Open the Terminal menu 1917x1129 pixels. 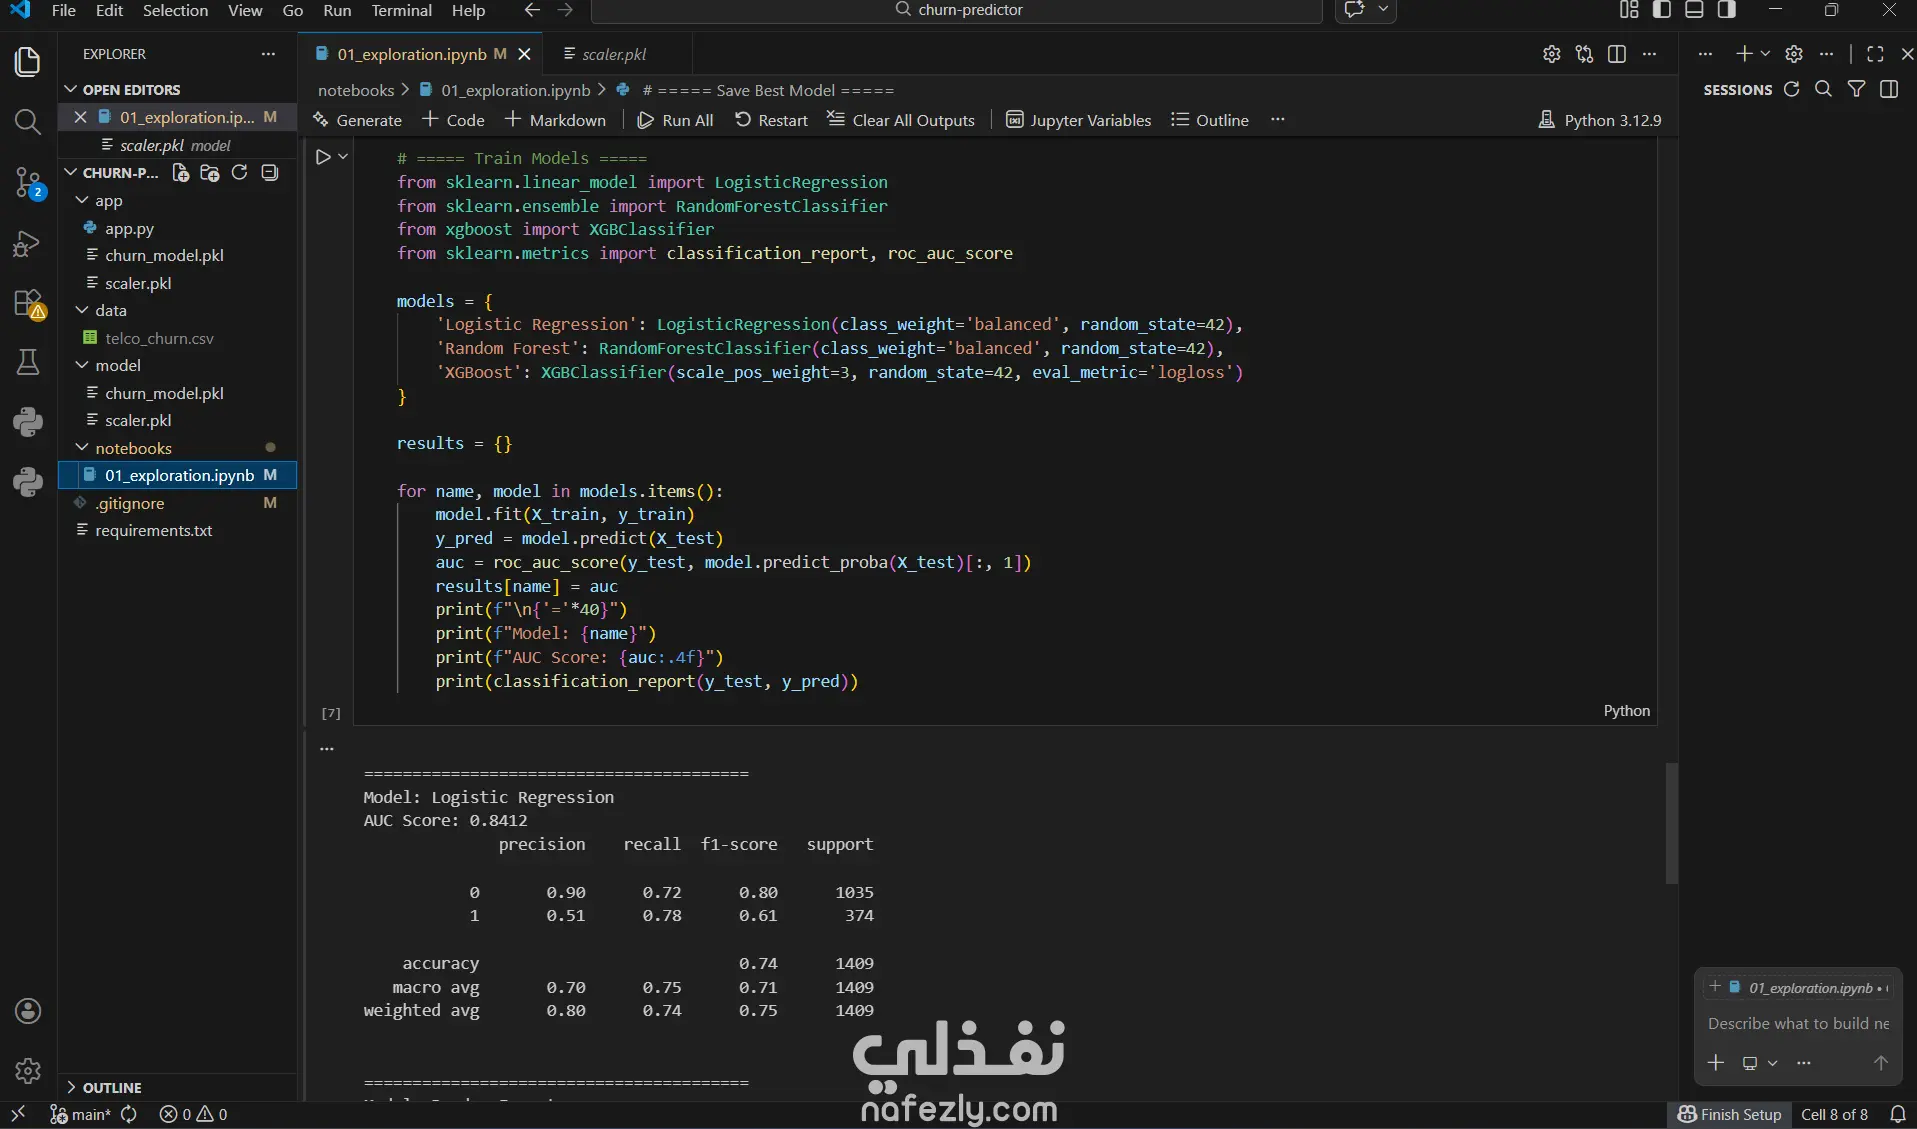(401, 10)
